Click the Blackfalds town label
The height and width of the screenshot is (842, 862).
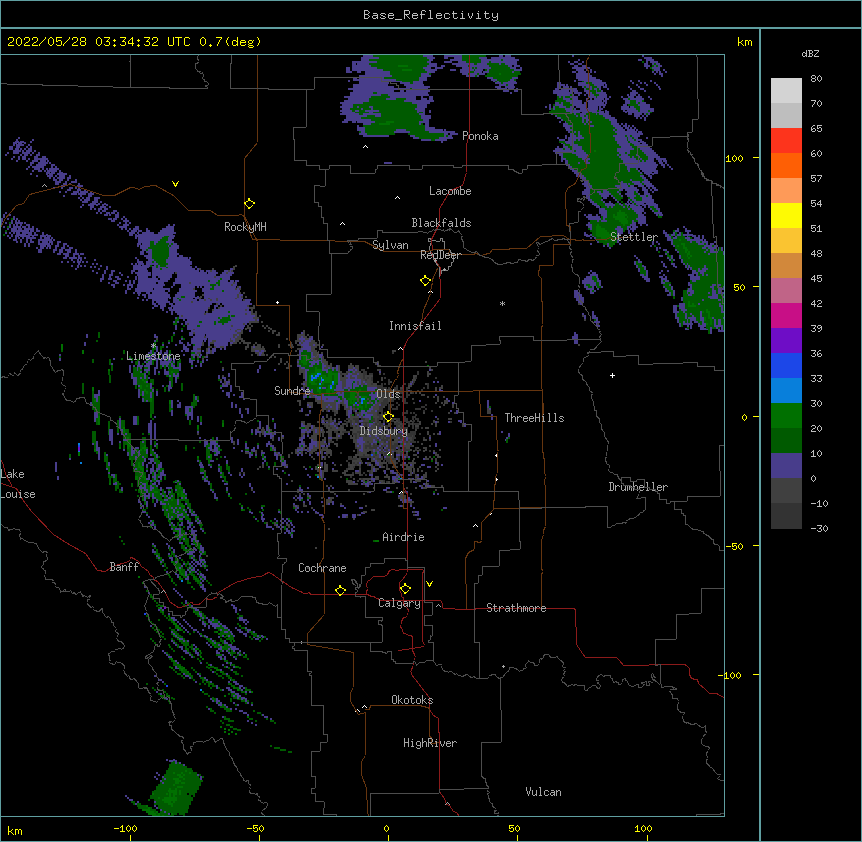tap(441, 223)
